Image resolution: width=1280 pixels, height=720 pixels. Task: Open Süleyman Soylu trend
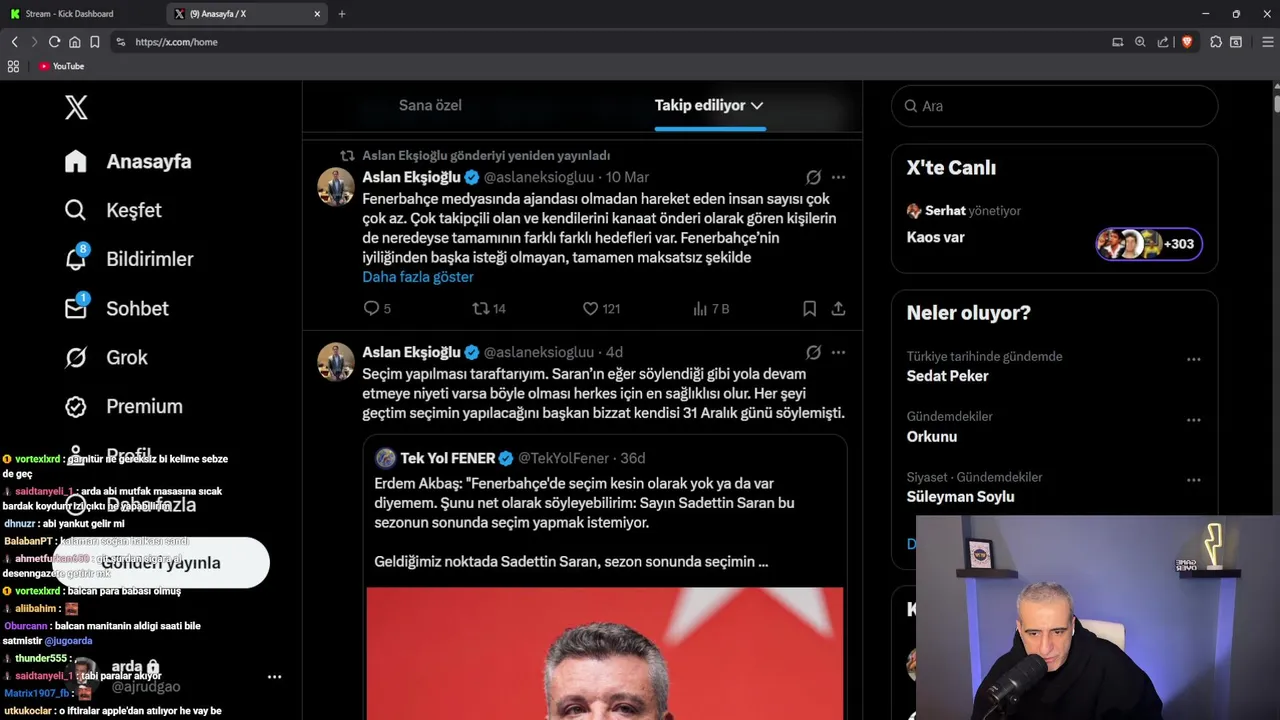pyautogui.click(x=960, y=497)
